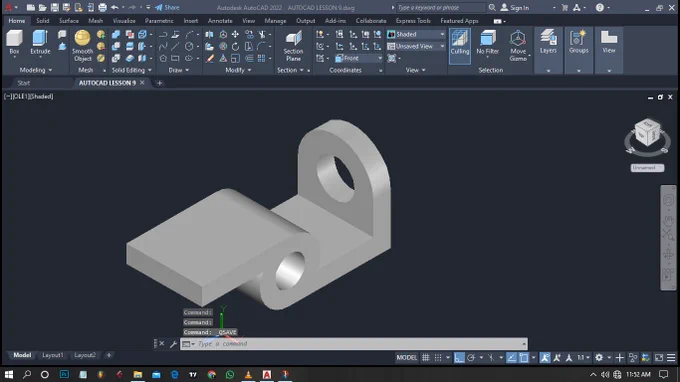Switch to the Visualize ribbon tab
This screenshot has width=680, height=382.
point(124,21)
